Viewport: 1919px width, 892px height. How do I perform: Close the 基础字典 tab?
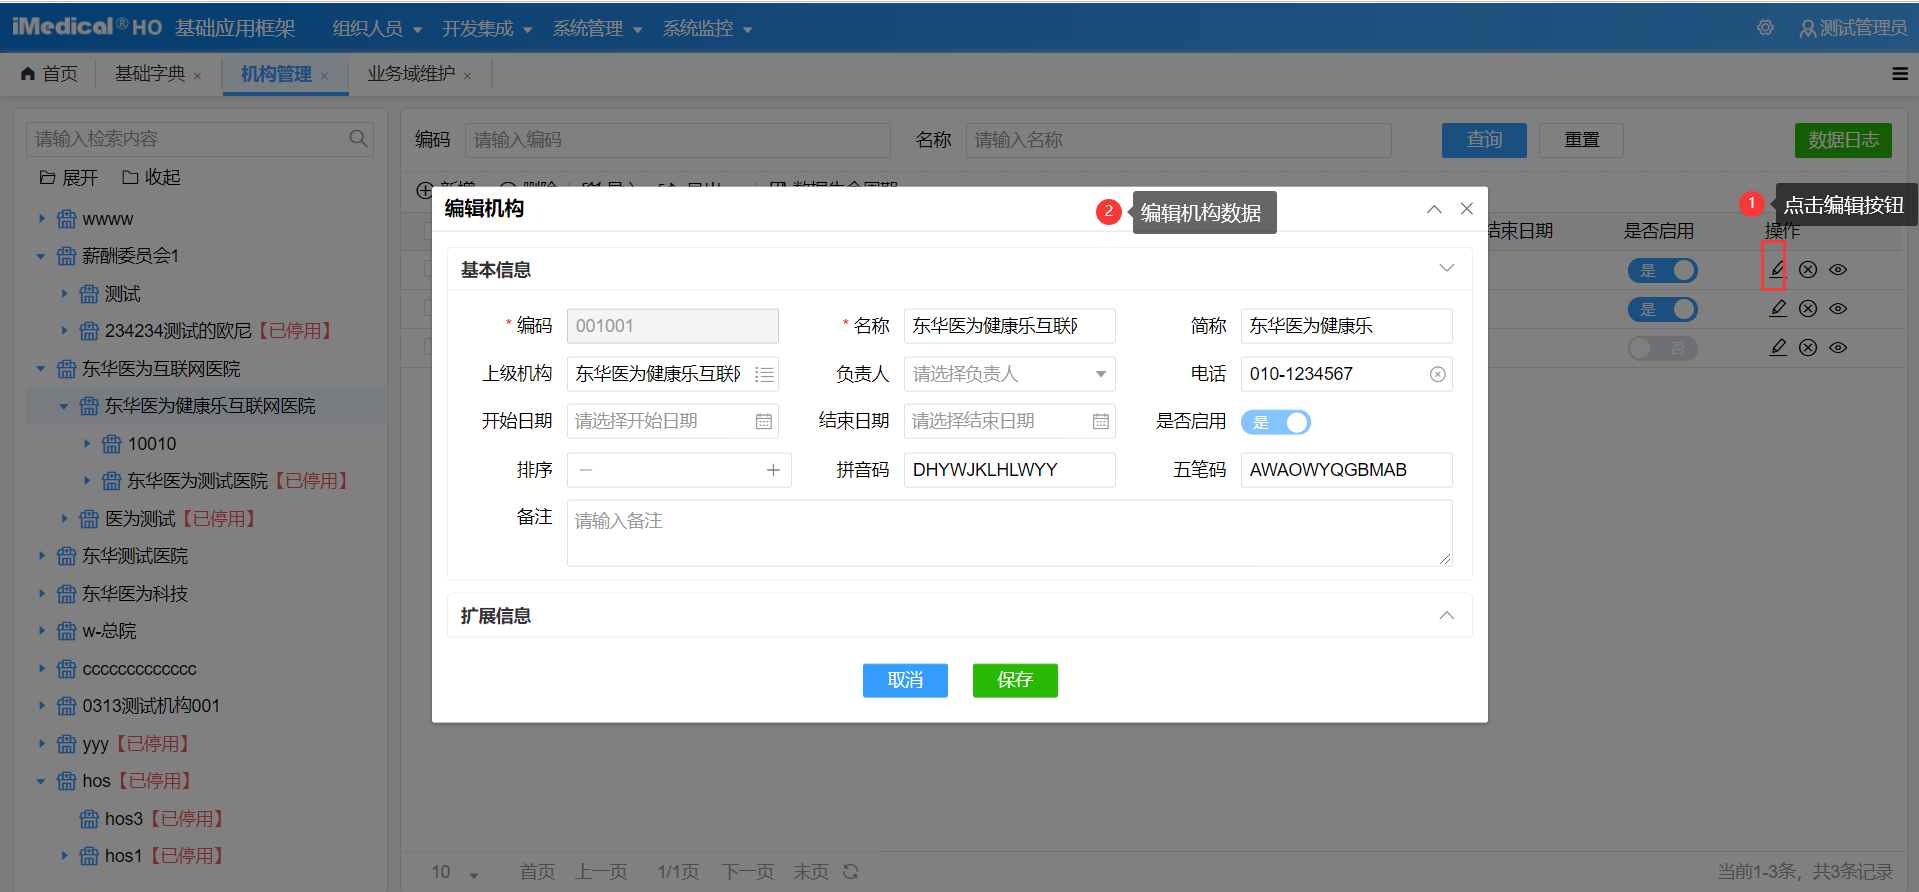(198, 76)
